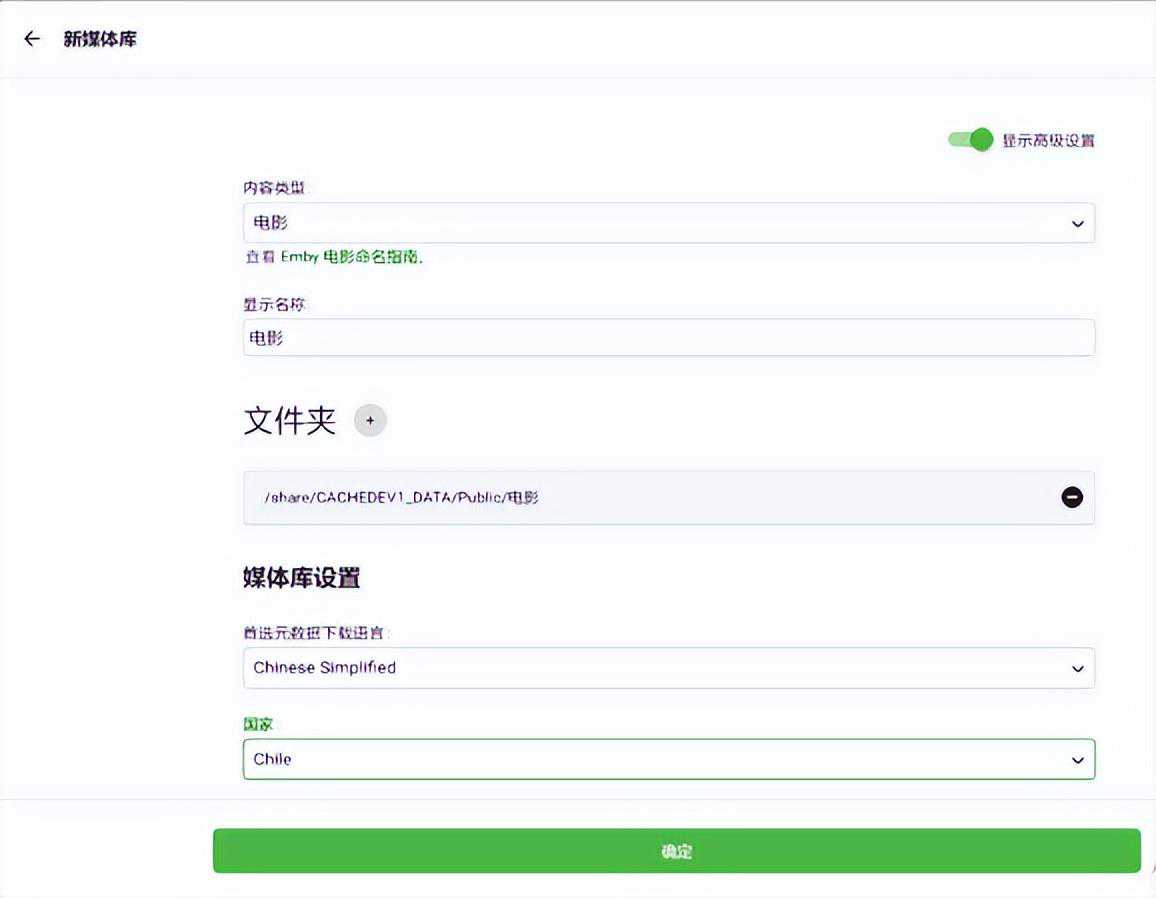Click the chevron arrow in 内容类型 field

click(x=1077, y=224)
